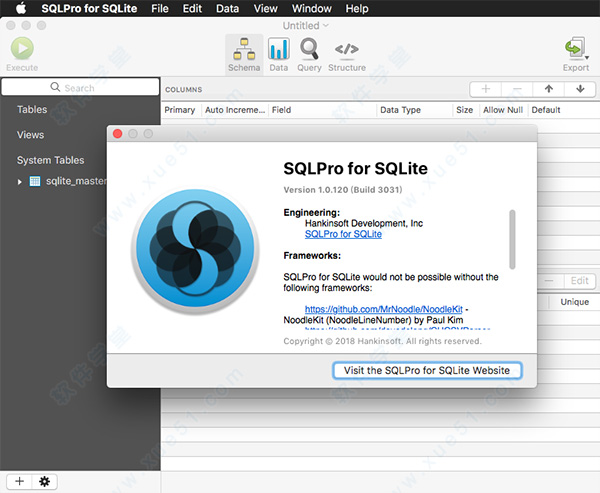Image resolution: width=600 pixels, height=493 pixels.
Task: Expand the sqlite_master tree item
Action: coord(19,182)
